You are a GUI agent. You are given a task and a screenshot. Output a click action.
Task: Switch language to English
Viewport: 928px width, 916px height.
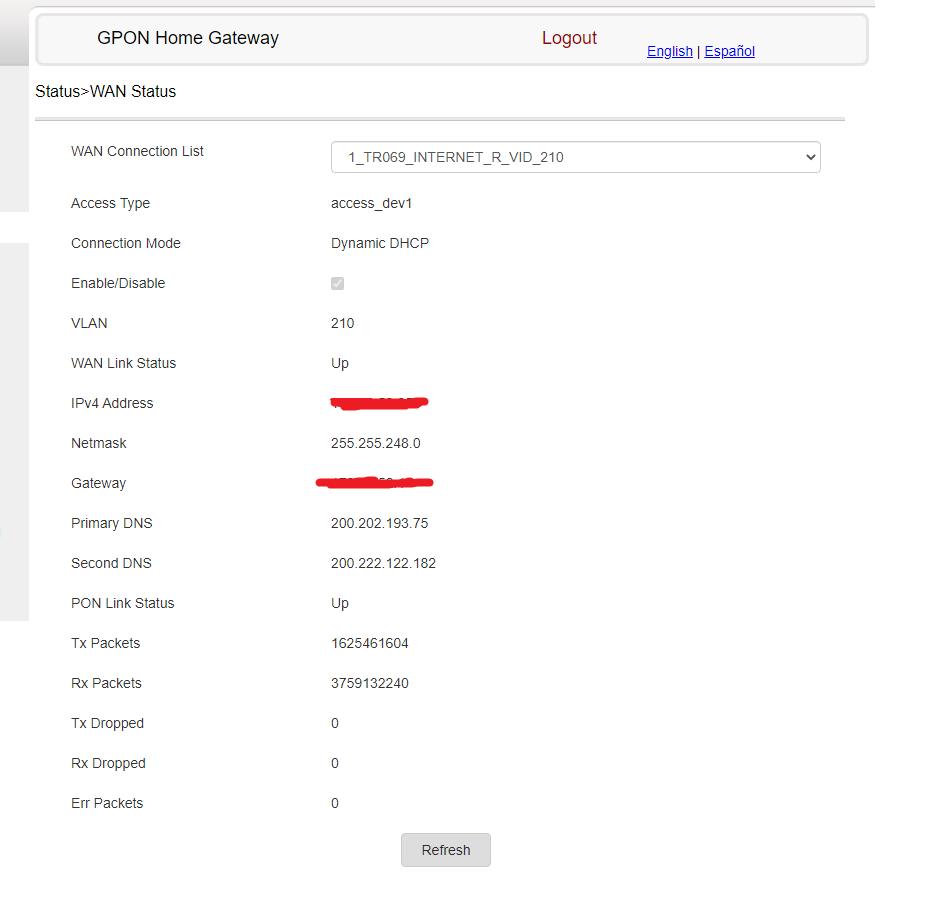pyautogui.click(x=669, y=51)
